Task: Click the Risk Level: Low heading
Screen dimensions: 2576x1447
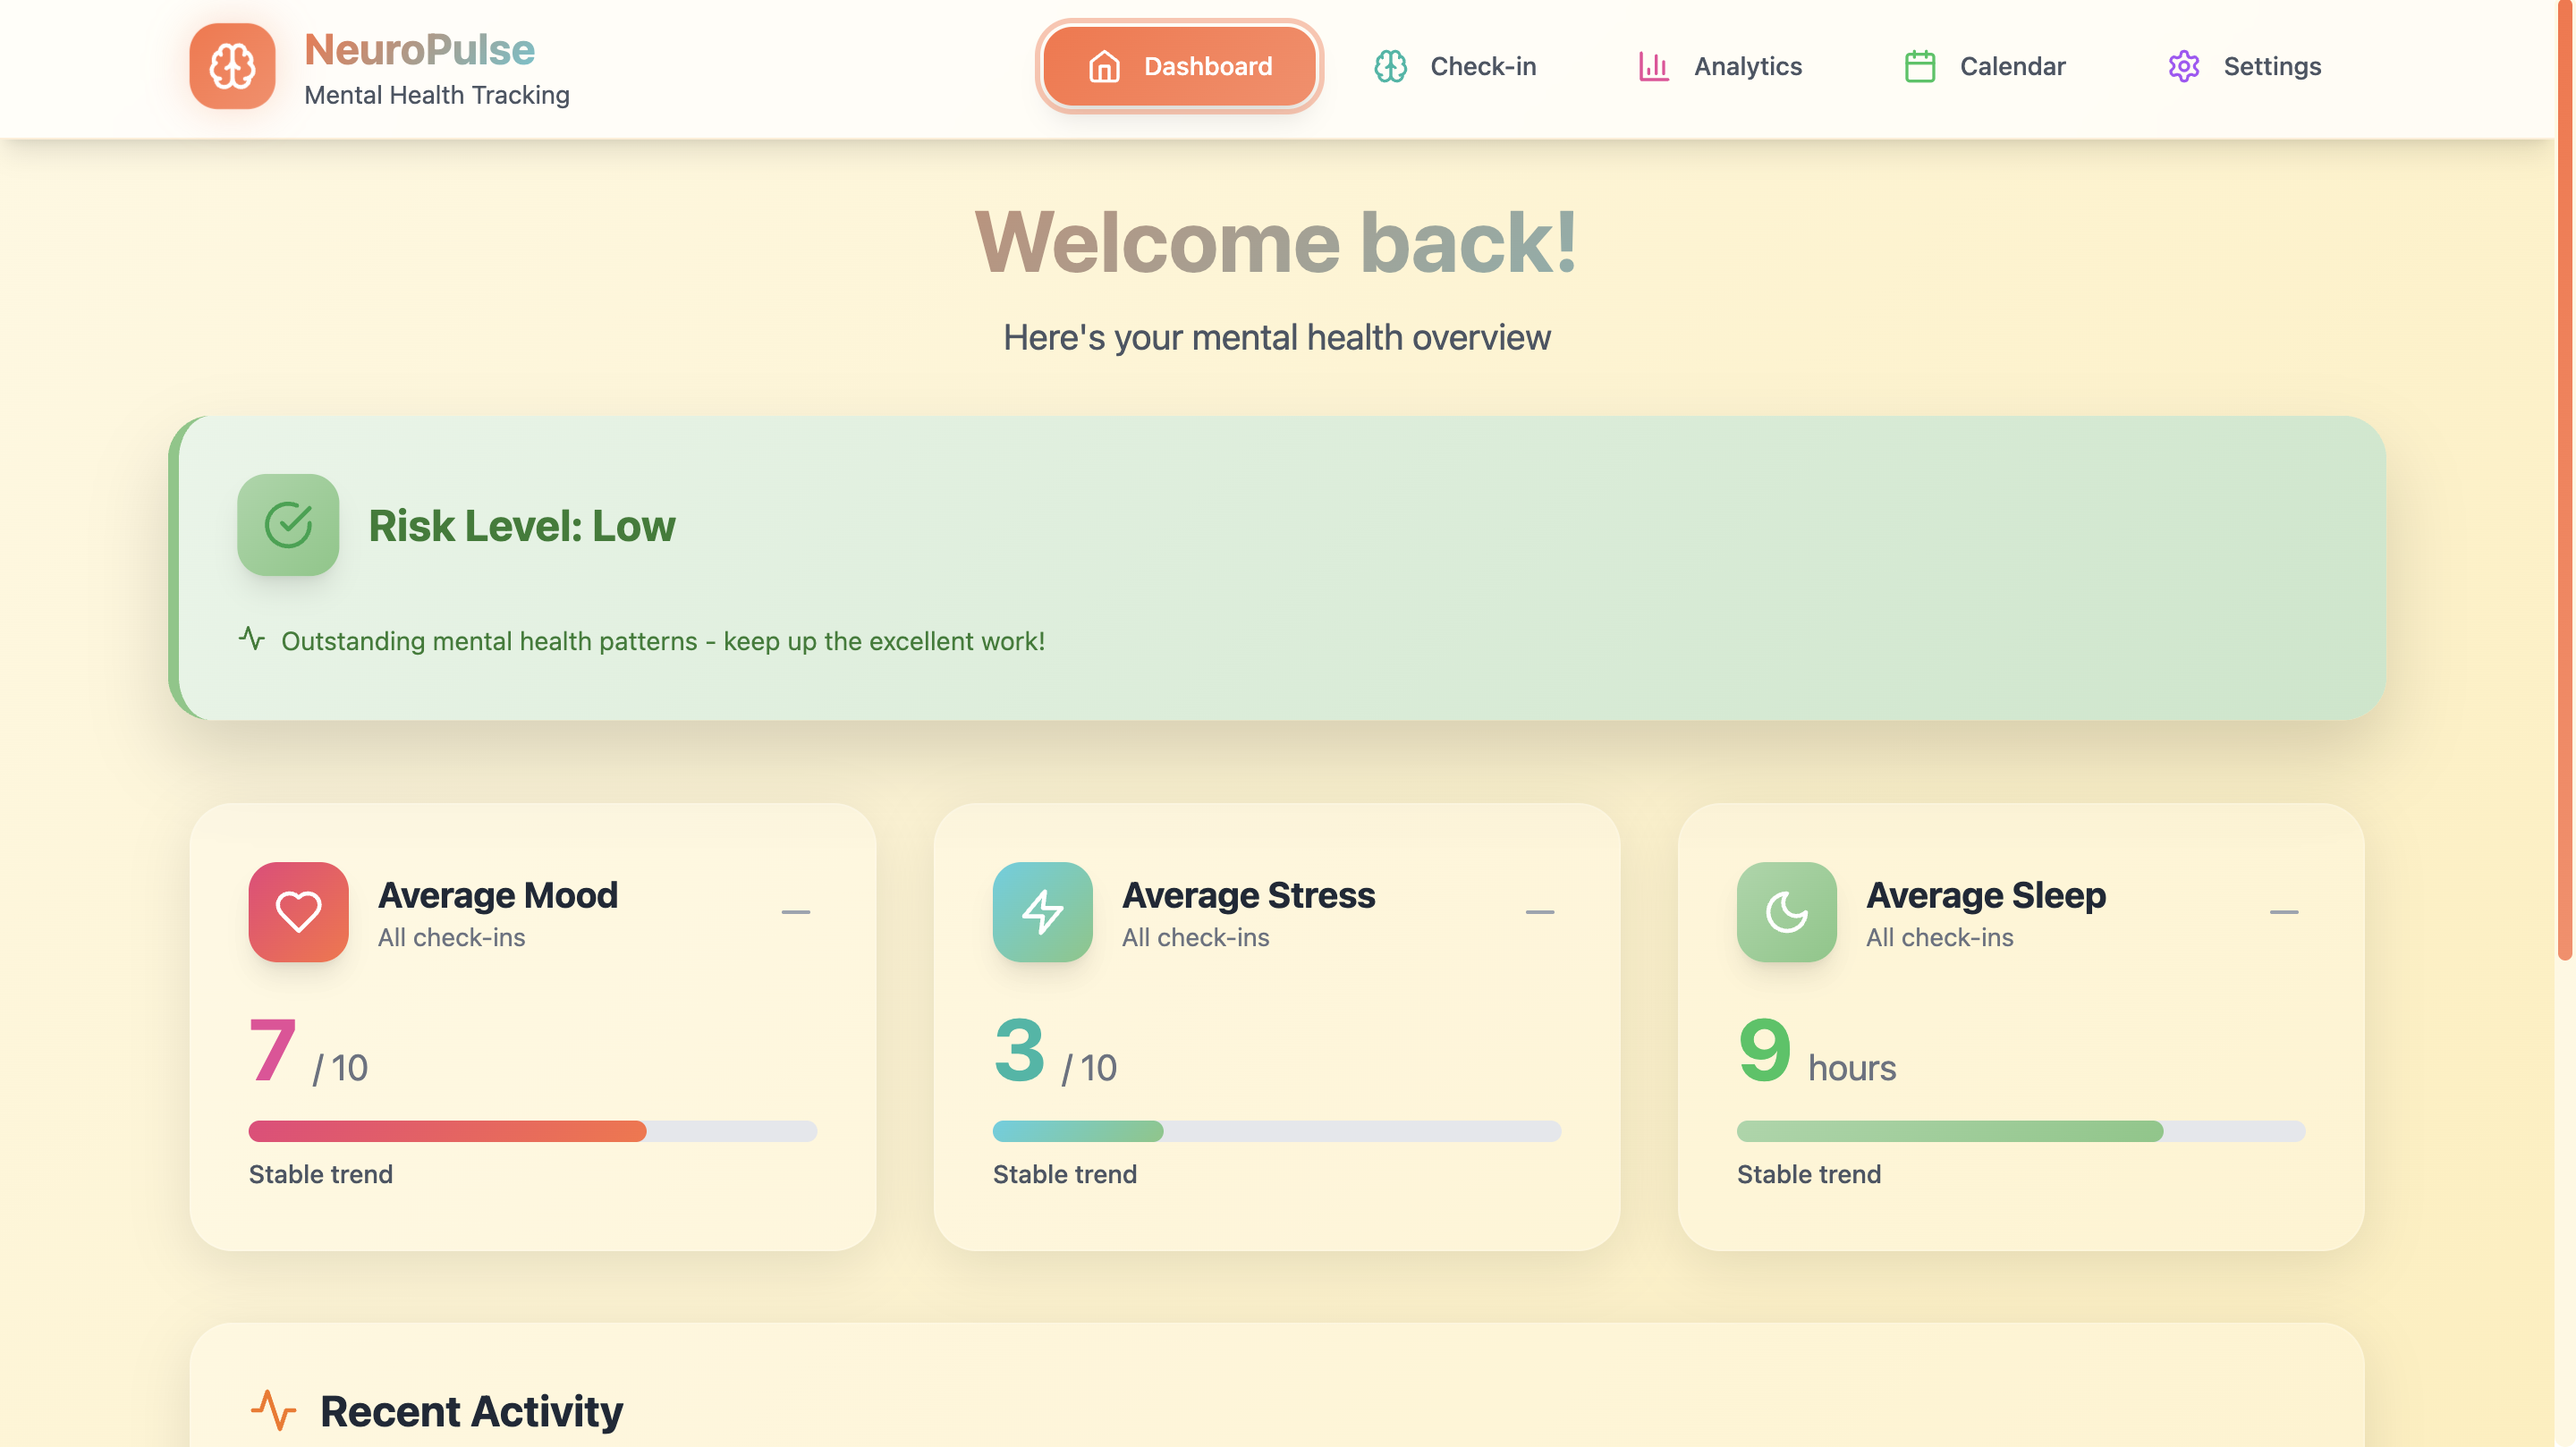Action: [x=521, y=526]
